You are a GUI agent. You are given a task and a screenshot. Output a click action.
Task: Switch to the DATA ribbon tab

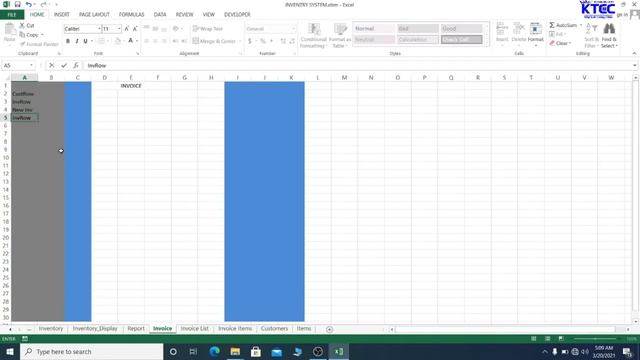click(x=160, y=15)
